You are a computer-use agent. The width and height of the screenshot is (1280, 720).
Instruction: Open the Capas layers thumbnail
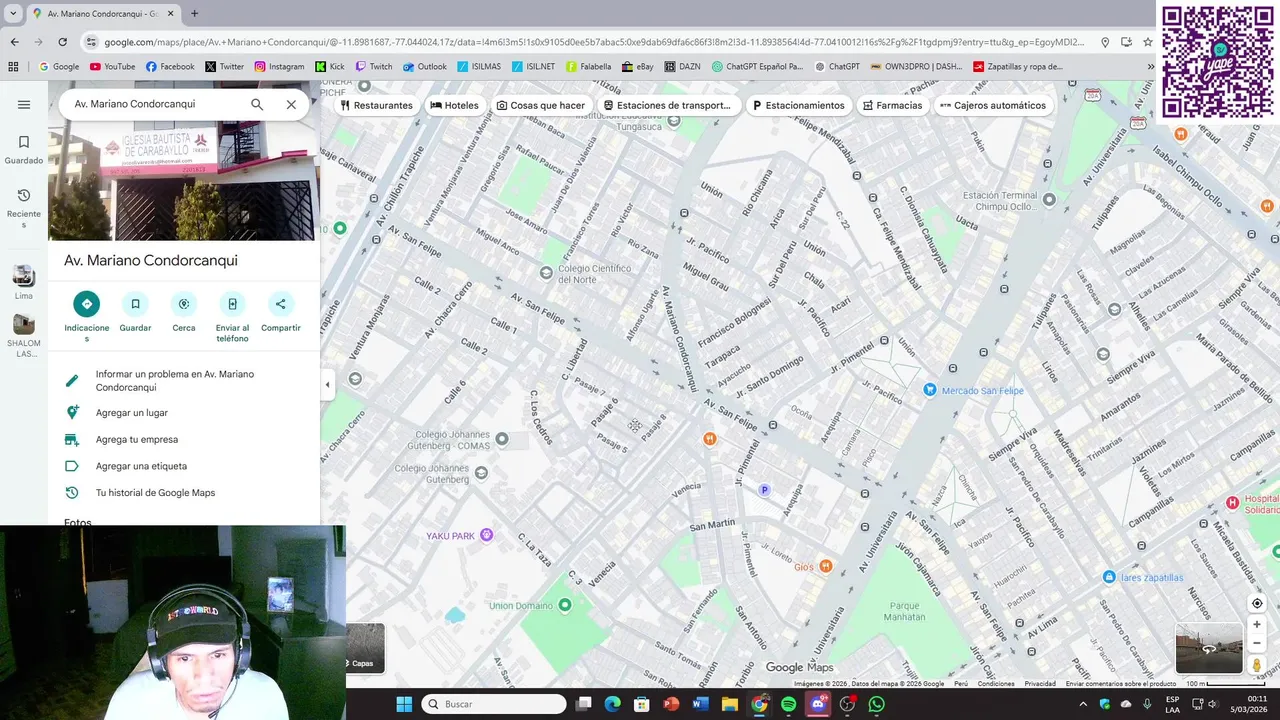point(365,648)
